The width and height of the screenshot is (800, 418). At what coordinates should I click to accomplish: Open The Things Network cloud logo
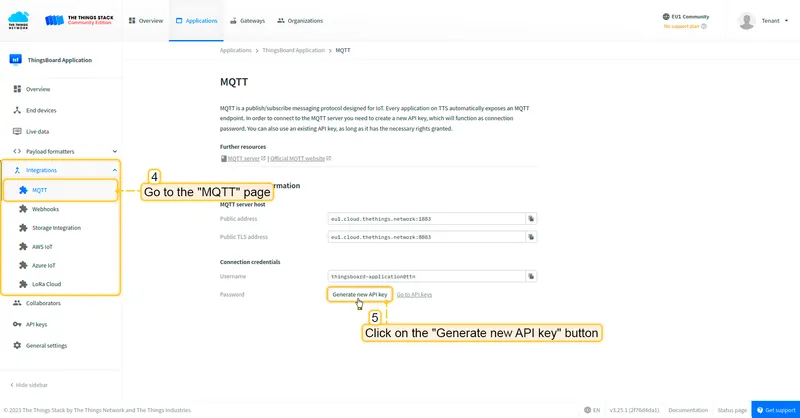pos(18,20)
